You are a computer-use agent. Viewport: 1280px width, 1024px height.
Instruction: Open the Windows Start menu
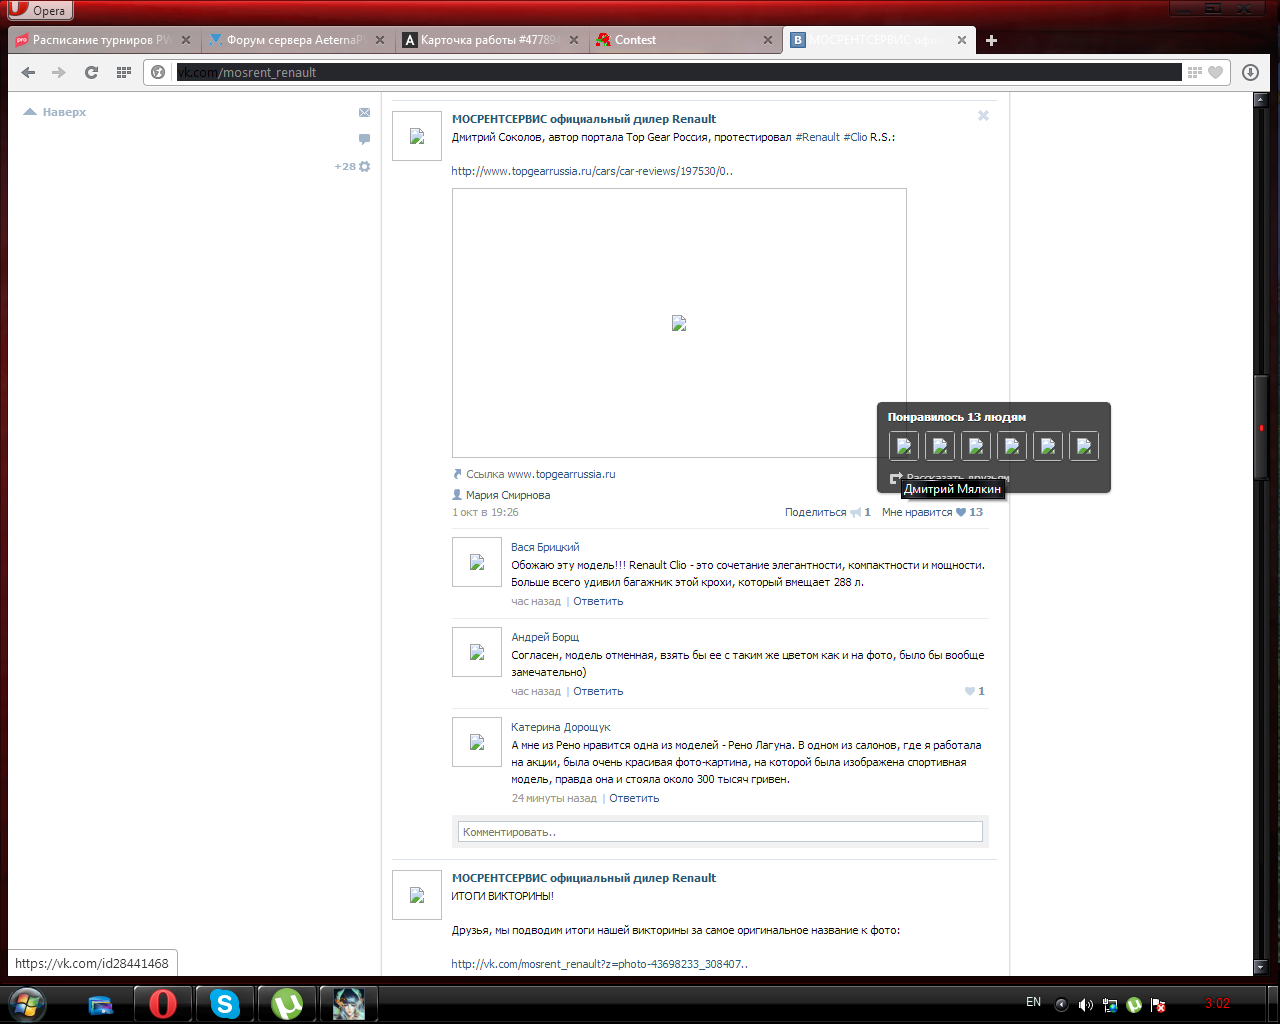click(27, 1003)
